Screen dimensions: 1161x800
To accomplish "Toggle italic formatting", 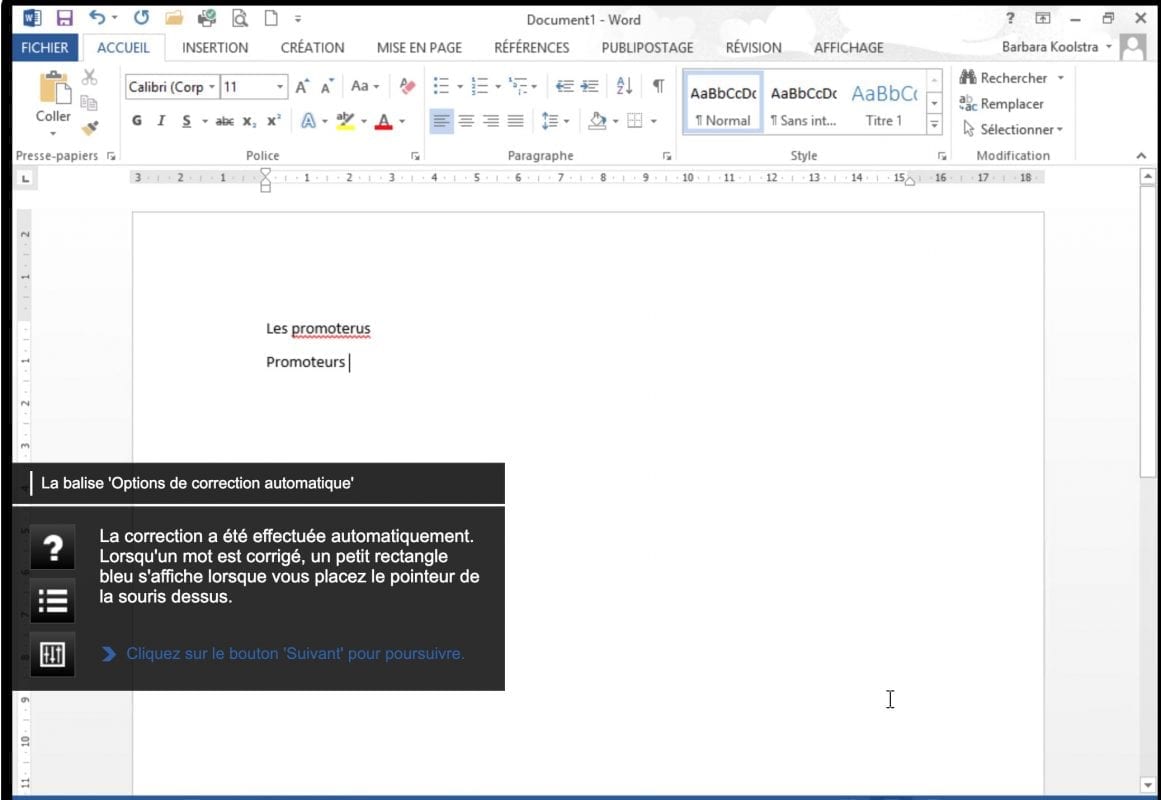I will pyautogui.click(x=160, y=121).
